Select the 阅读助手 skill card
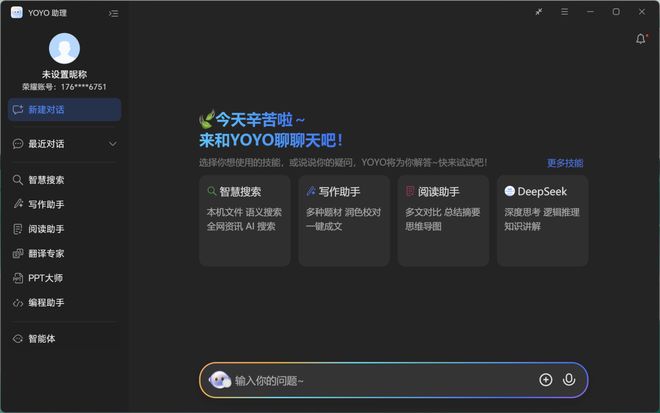Viewport: 660px width, 413px height. pos(444,221)
